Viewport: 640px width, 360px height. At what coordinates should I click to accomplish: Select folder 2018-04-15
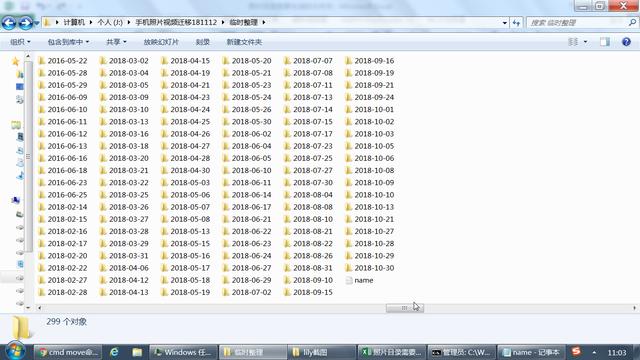(x=186, y=61)
